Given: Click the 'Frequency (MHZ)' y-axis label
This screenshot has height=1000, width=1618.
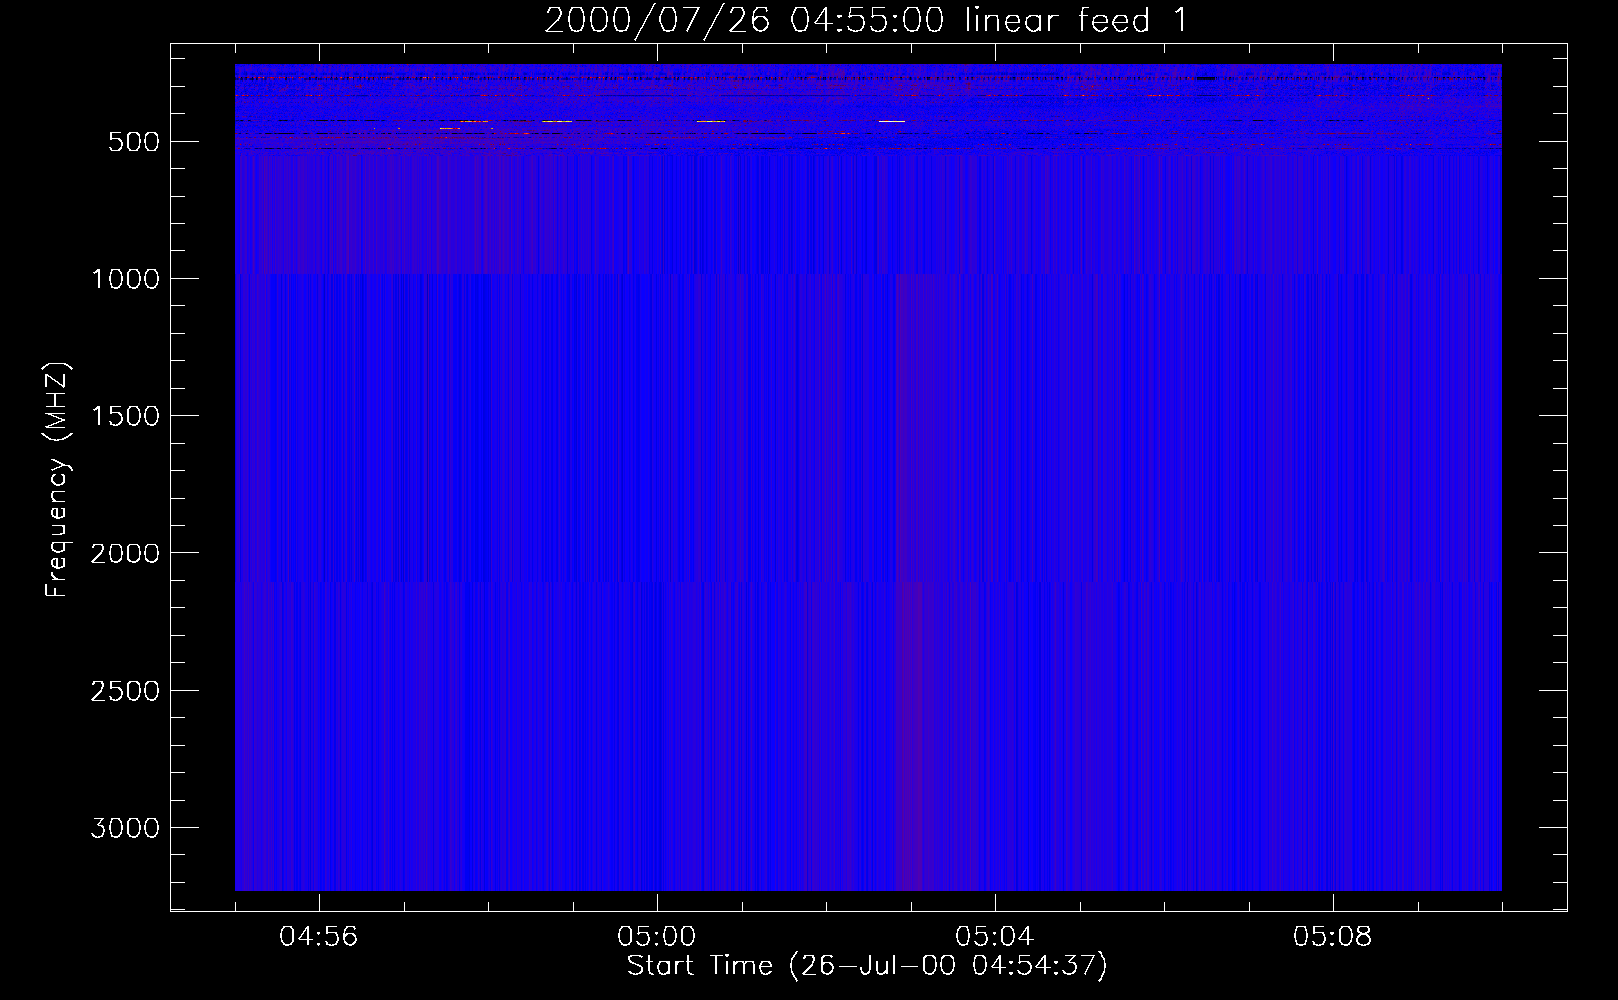Looking at the screenshot, I should pos(57,480).
